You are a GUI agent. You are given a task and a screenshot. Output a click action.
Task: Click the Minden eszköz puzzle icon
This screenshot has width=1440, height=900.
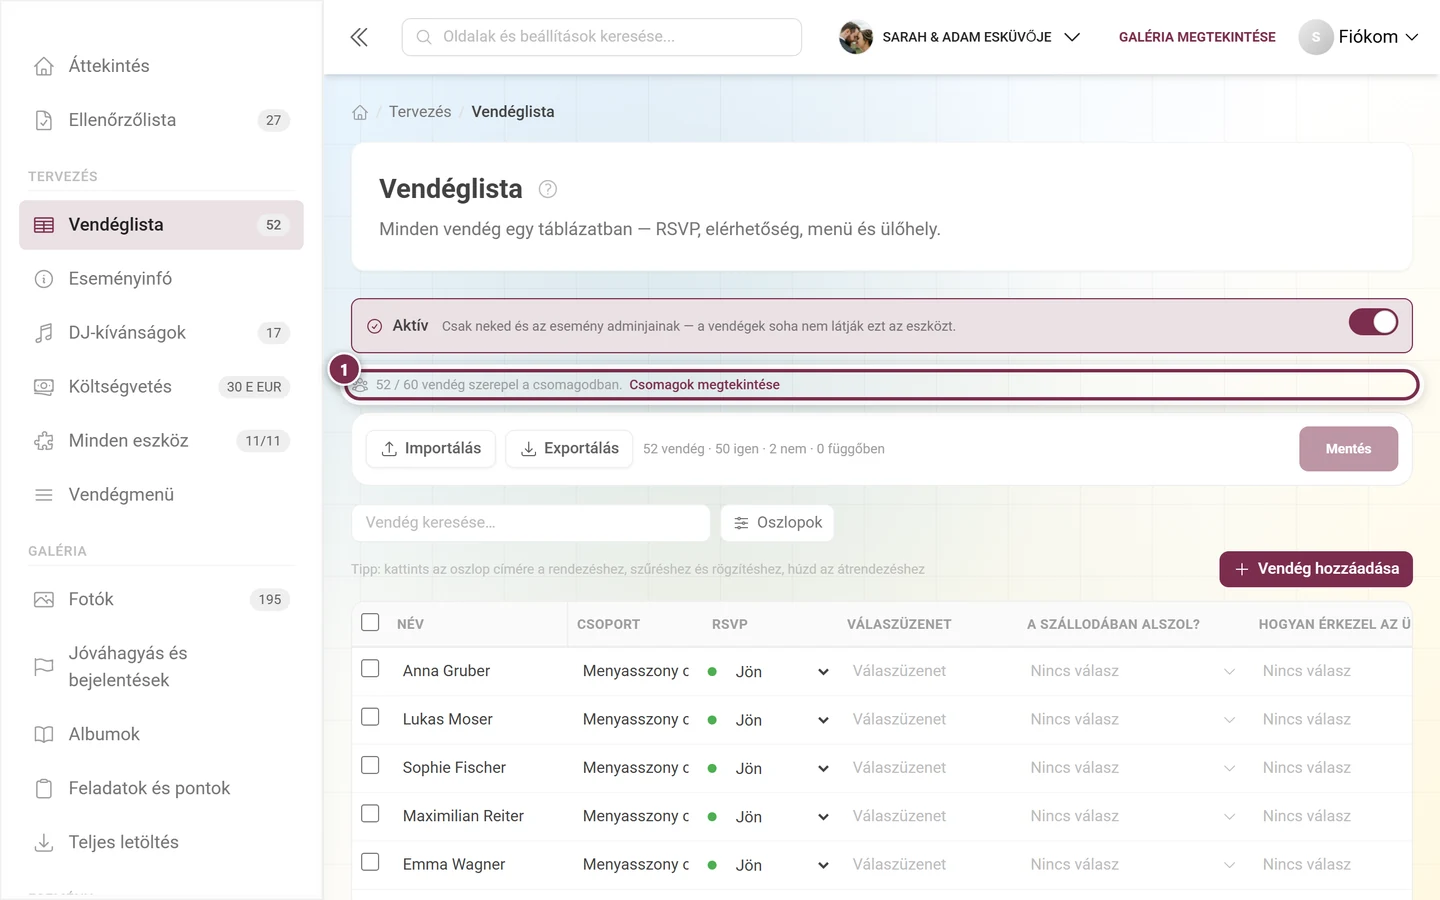tap(44, 441)
